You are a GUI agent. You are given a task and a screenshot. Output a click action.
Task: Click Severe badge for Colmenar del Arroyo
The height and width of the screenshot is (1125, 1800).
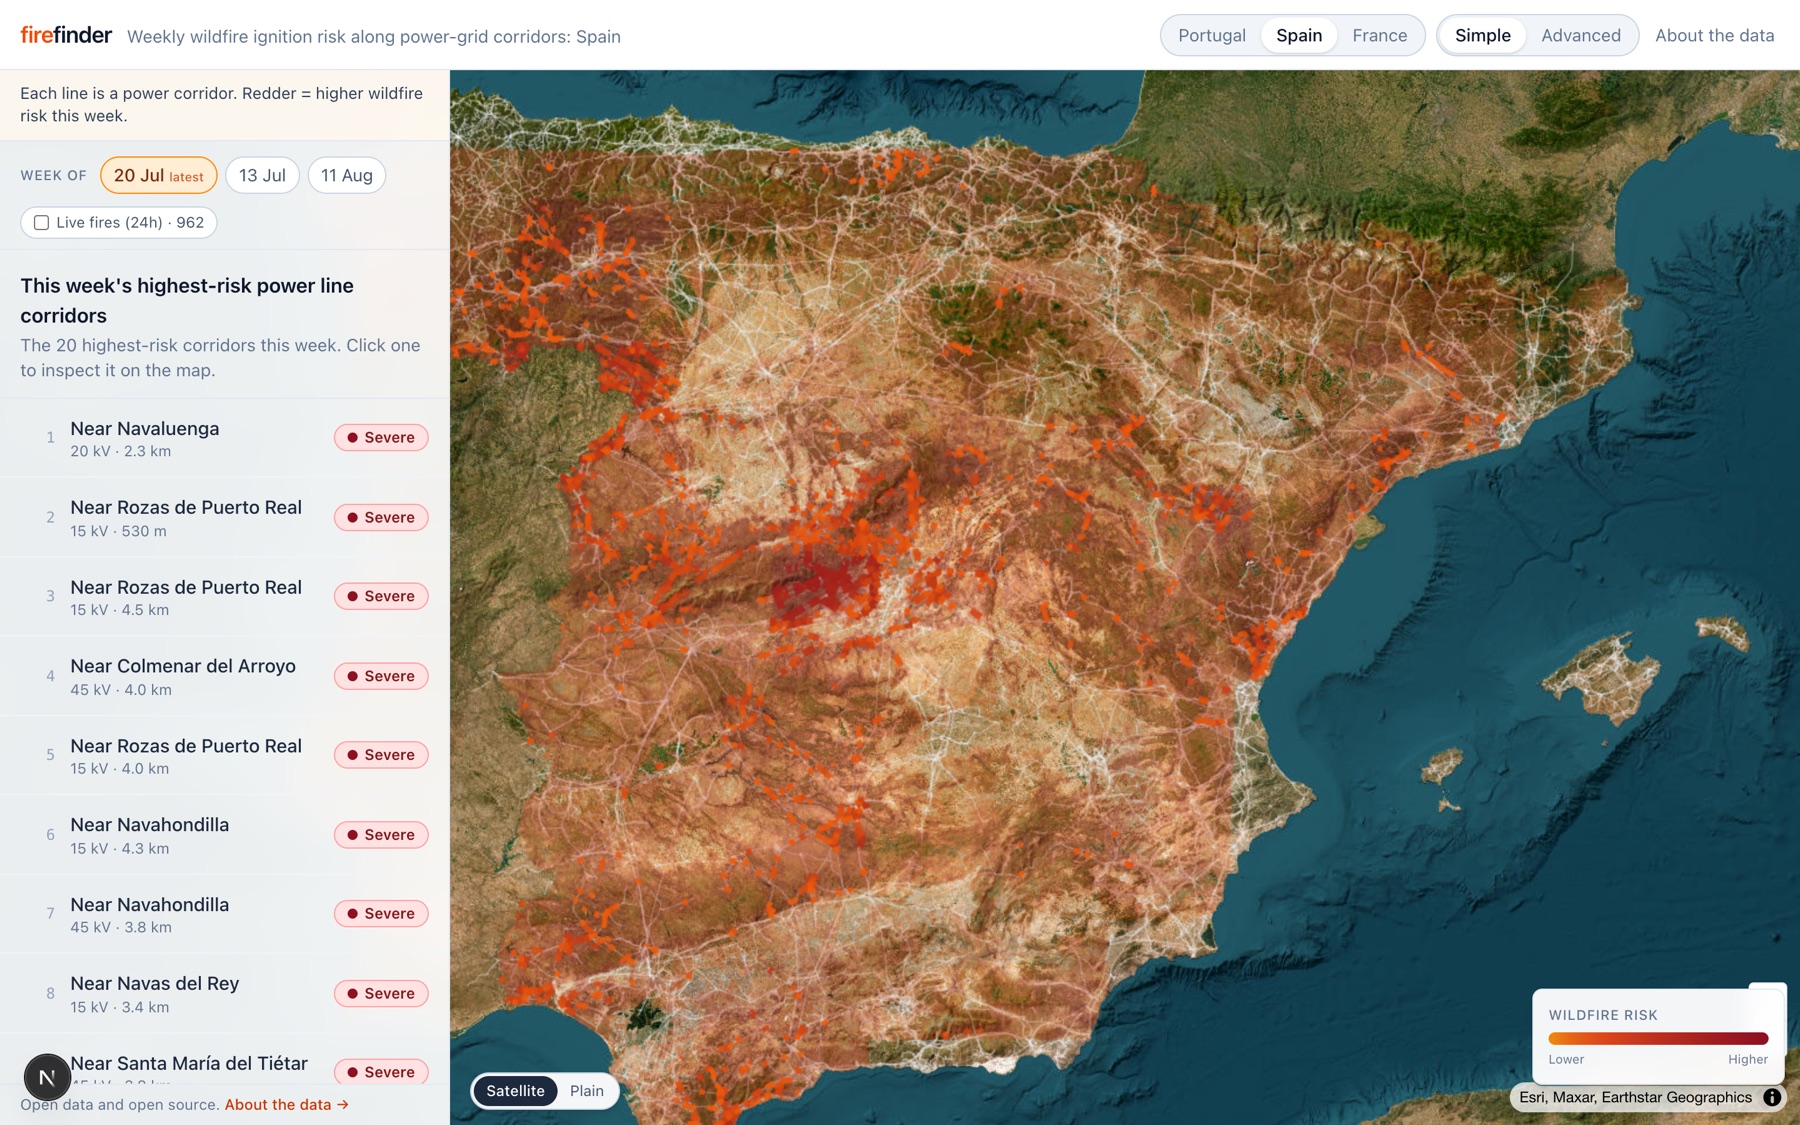[x=381, y=676]
